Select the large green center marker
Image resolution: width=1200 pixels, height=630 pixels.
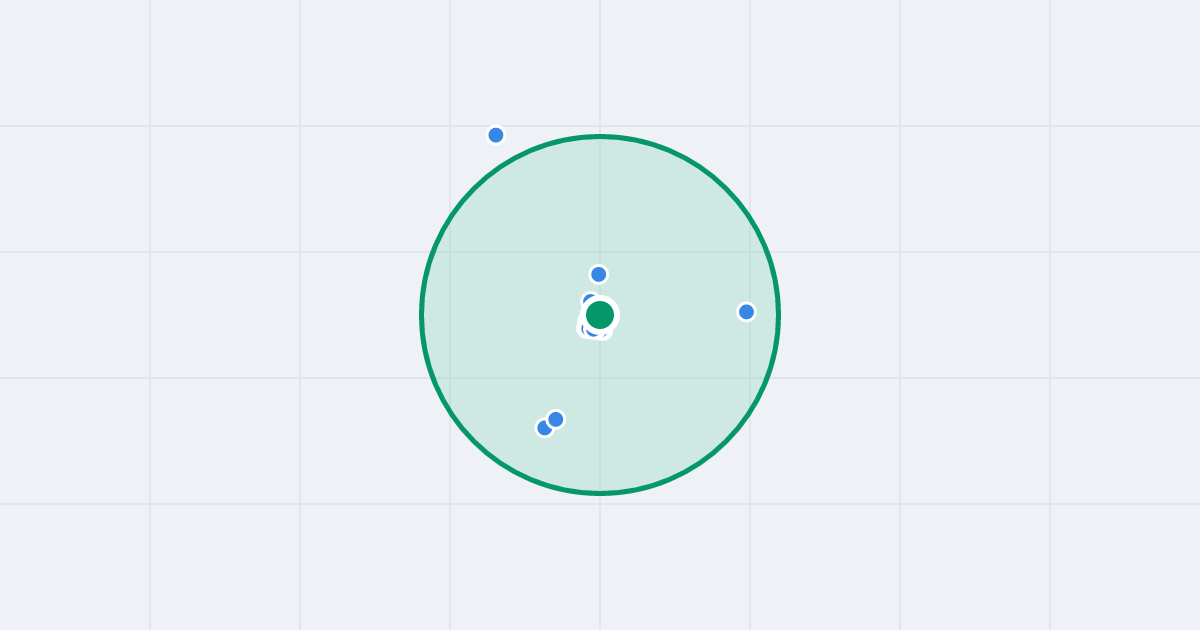pyautogui.click(x=600, y=315)
